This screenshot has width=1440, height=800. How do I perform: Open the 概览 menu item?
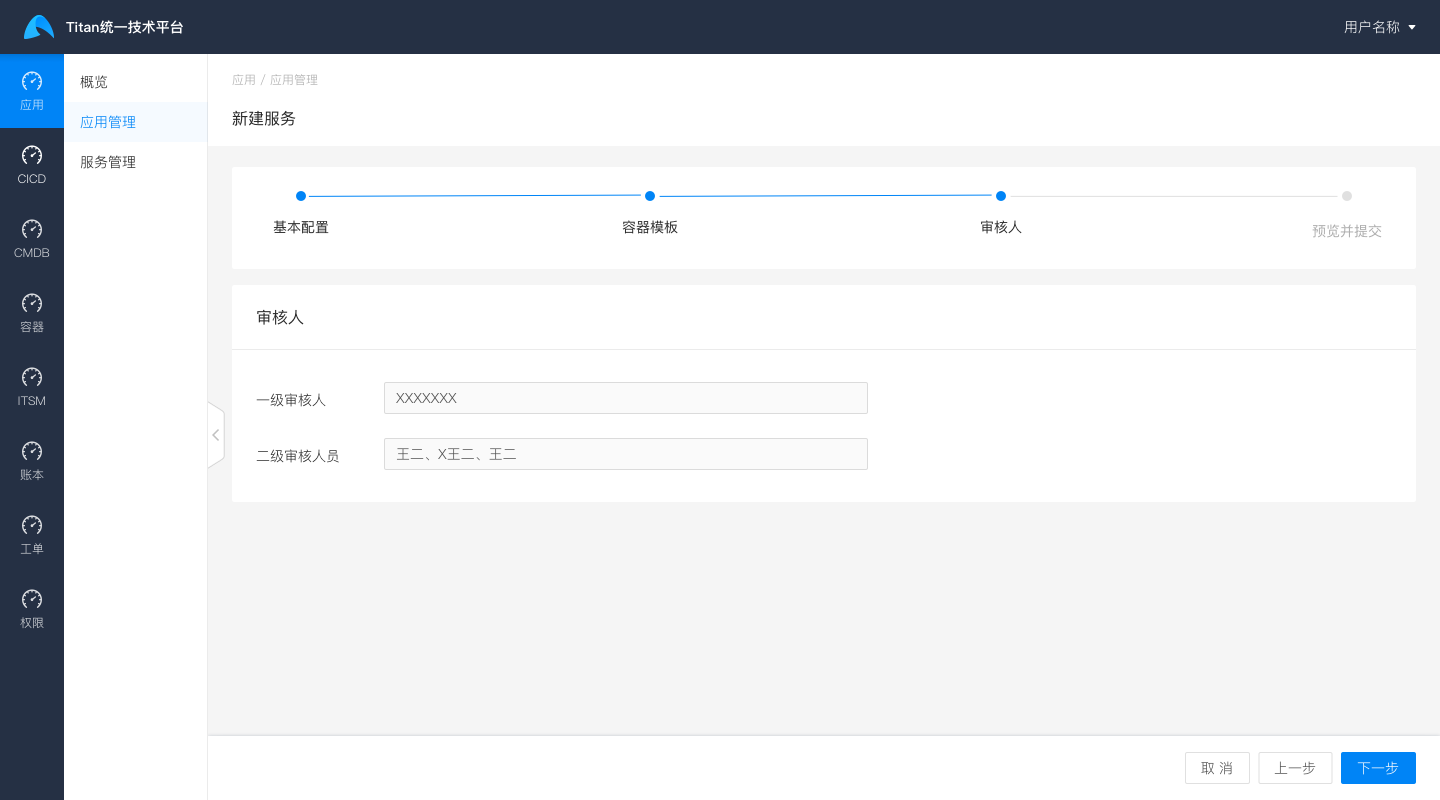(94, 82)
